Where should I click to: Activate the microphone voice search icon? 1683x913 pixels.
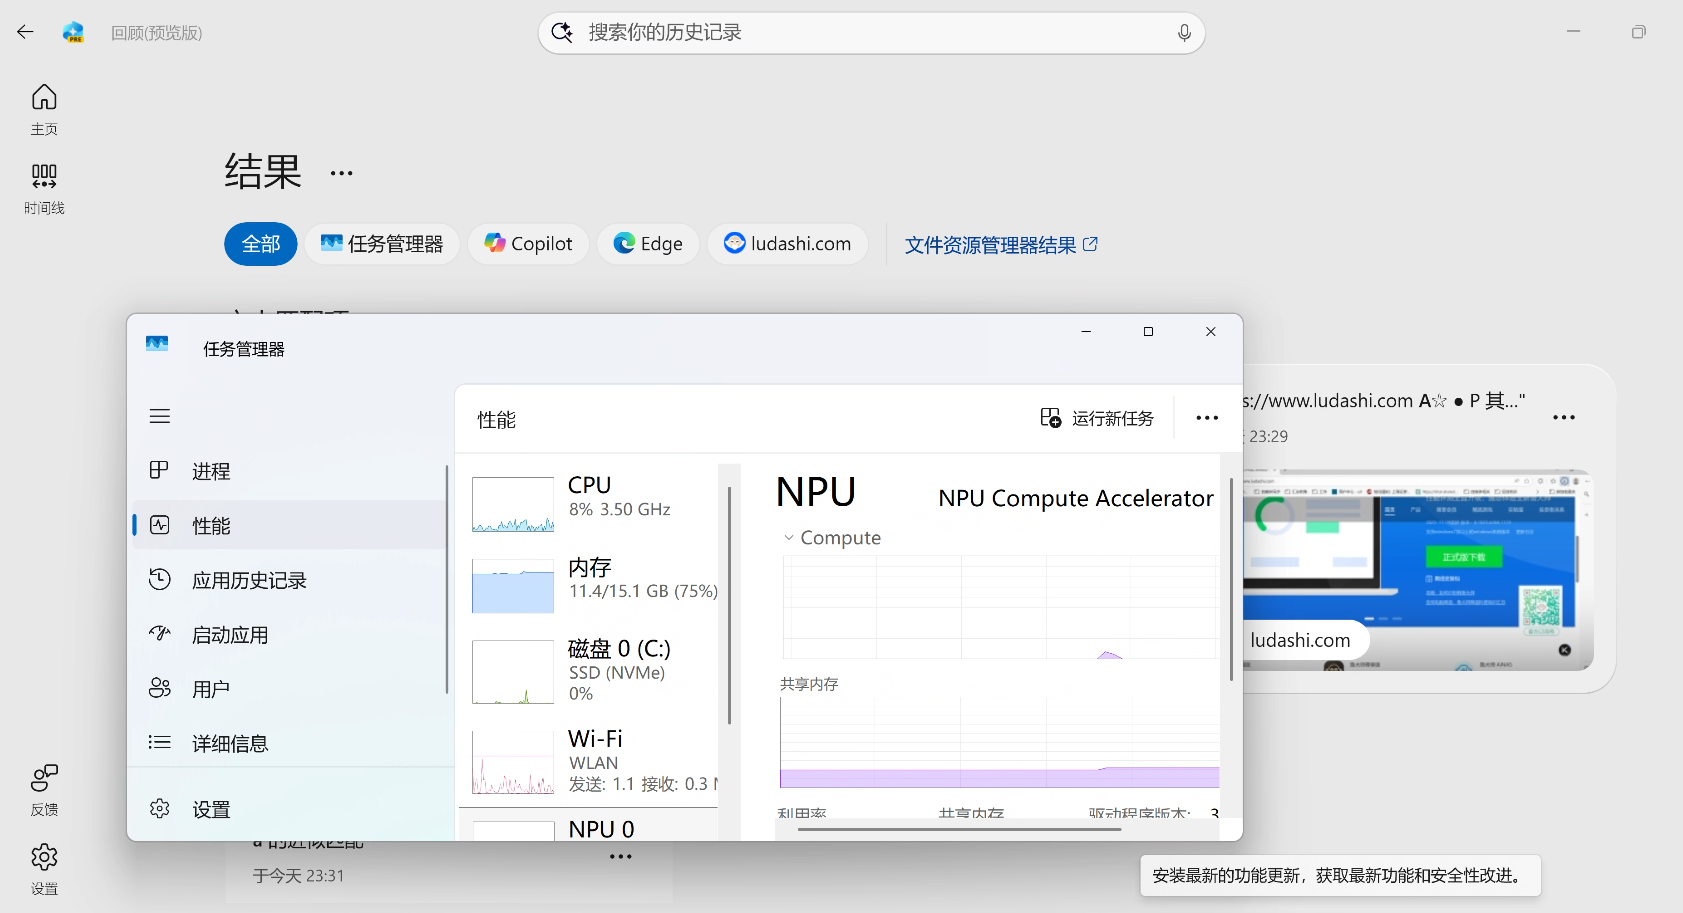click(1184, 33)
